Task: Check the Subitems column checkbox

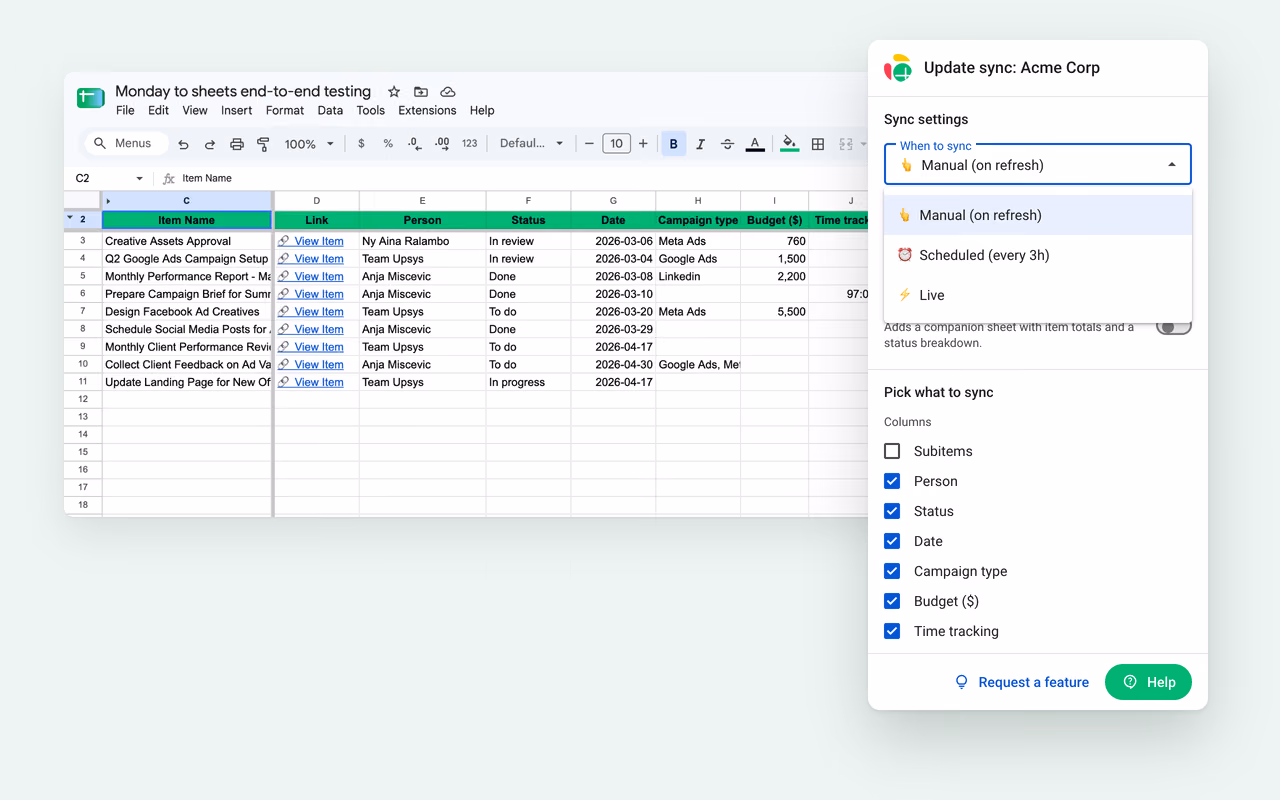Action: coord(892,451)
